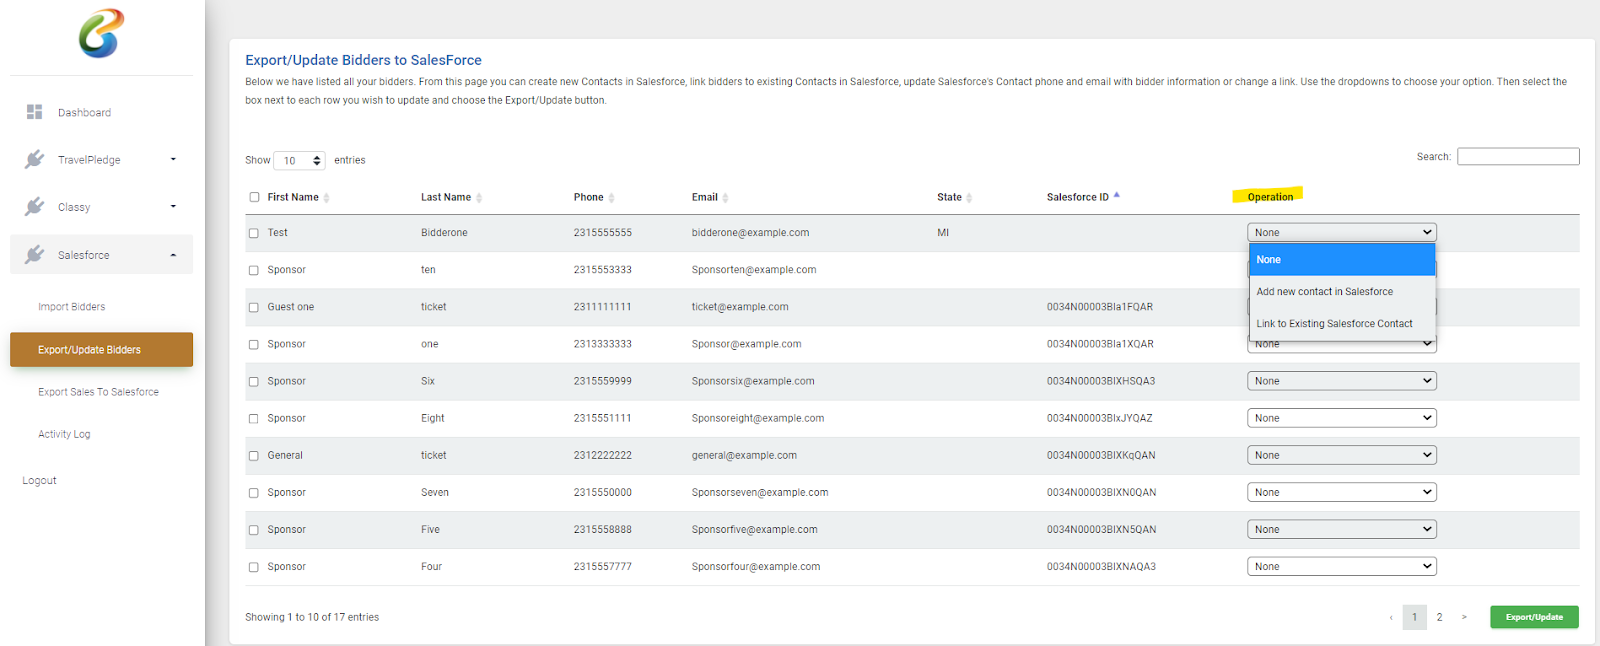Open Export/Update Bidders in sidebar
The width and height of the screenshot is (1600, 646).
click(x=101, y=349)
